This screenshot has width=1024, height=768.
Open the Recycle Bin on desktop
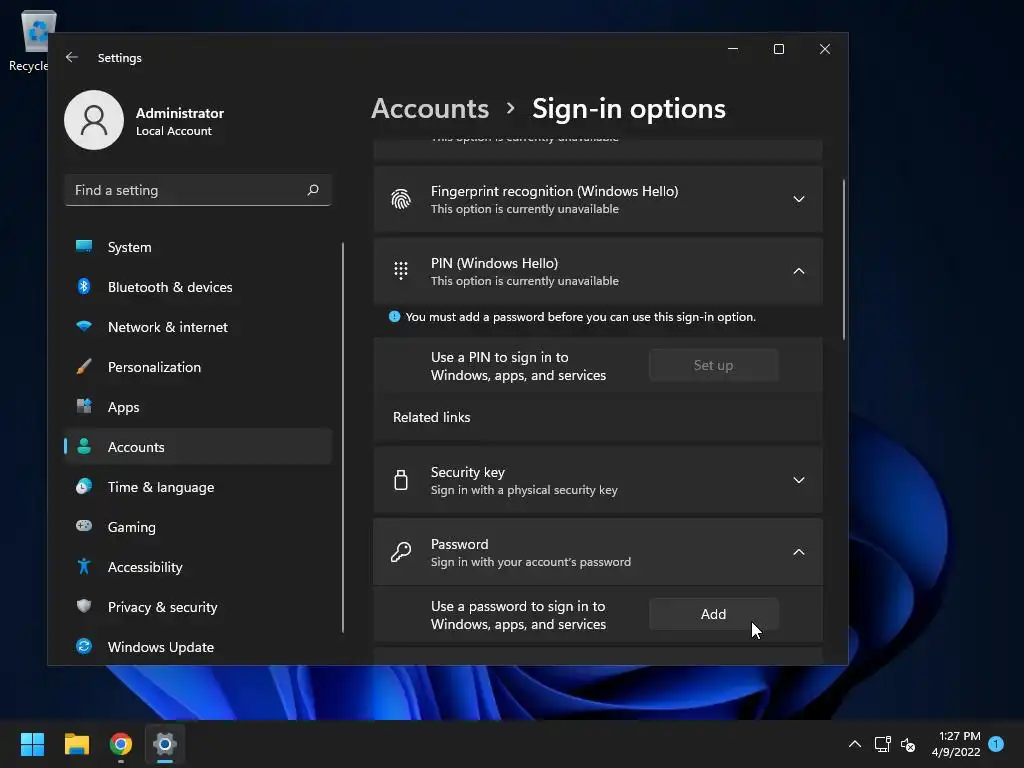click(34, 40)
